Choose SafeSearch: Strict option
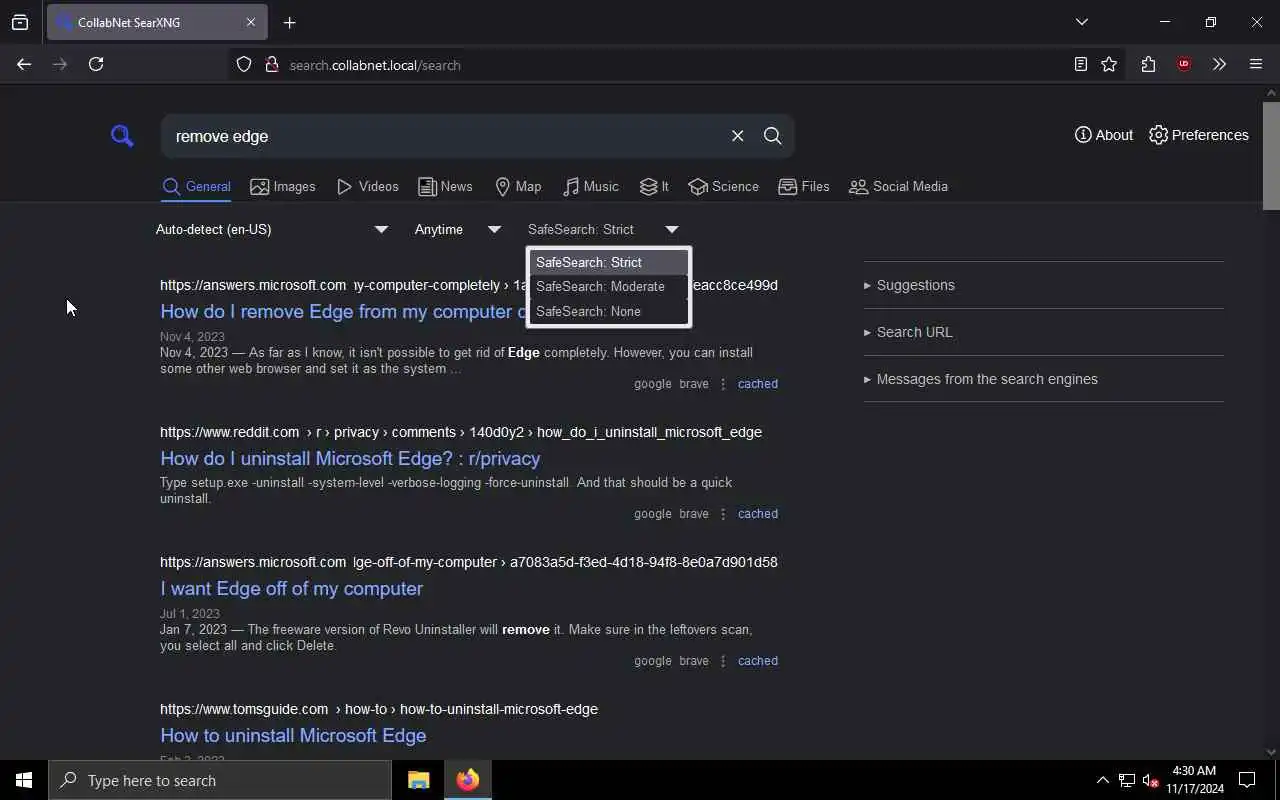Image resolution: width=1280 pixels, height=800 pixels. tap(608, 262)
